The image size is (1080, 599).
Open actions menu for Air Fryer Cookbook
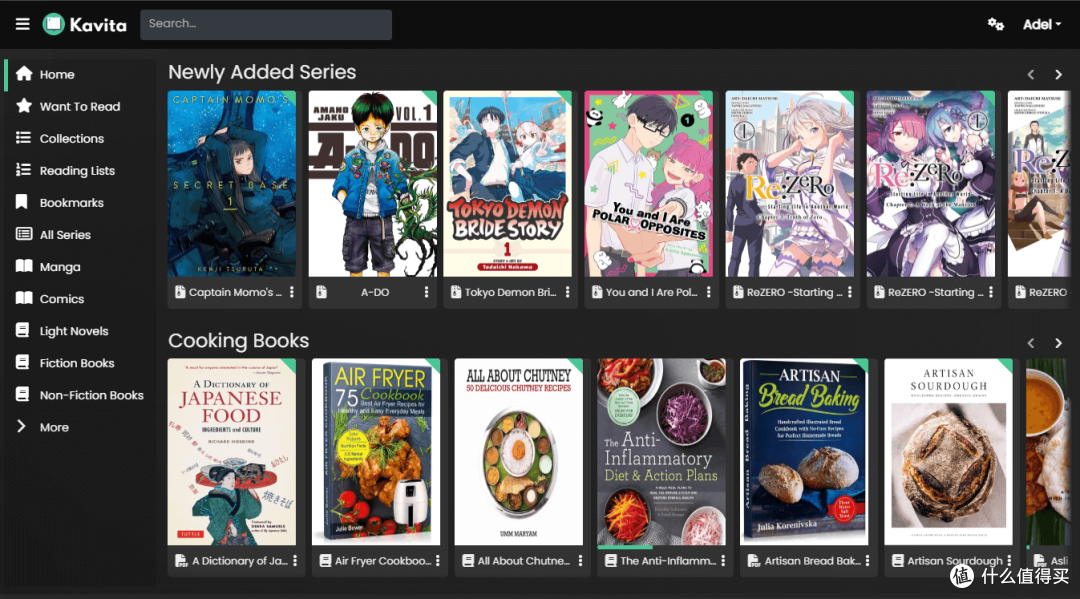[x=437, y=560]
